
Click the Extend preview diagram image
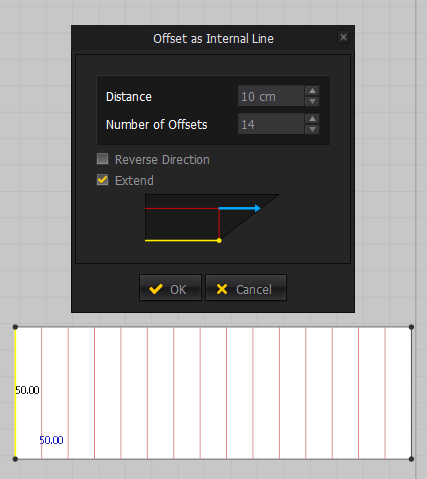pyautogui.click(x=212, y=218)
